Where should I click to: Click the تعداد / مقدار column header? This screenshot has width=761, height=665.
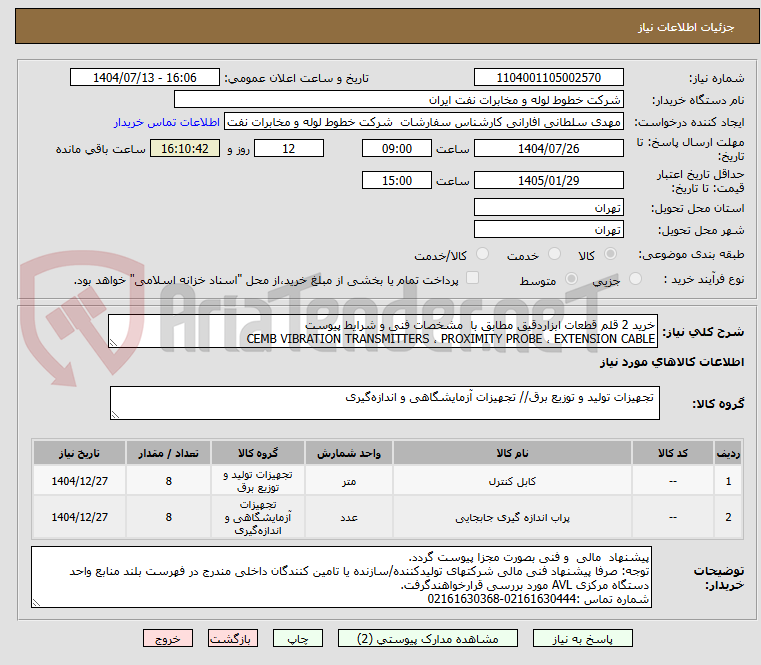pos(168,453)
